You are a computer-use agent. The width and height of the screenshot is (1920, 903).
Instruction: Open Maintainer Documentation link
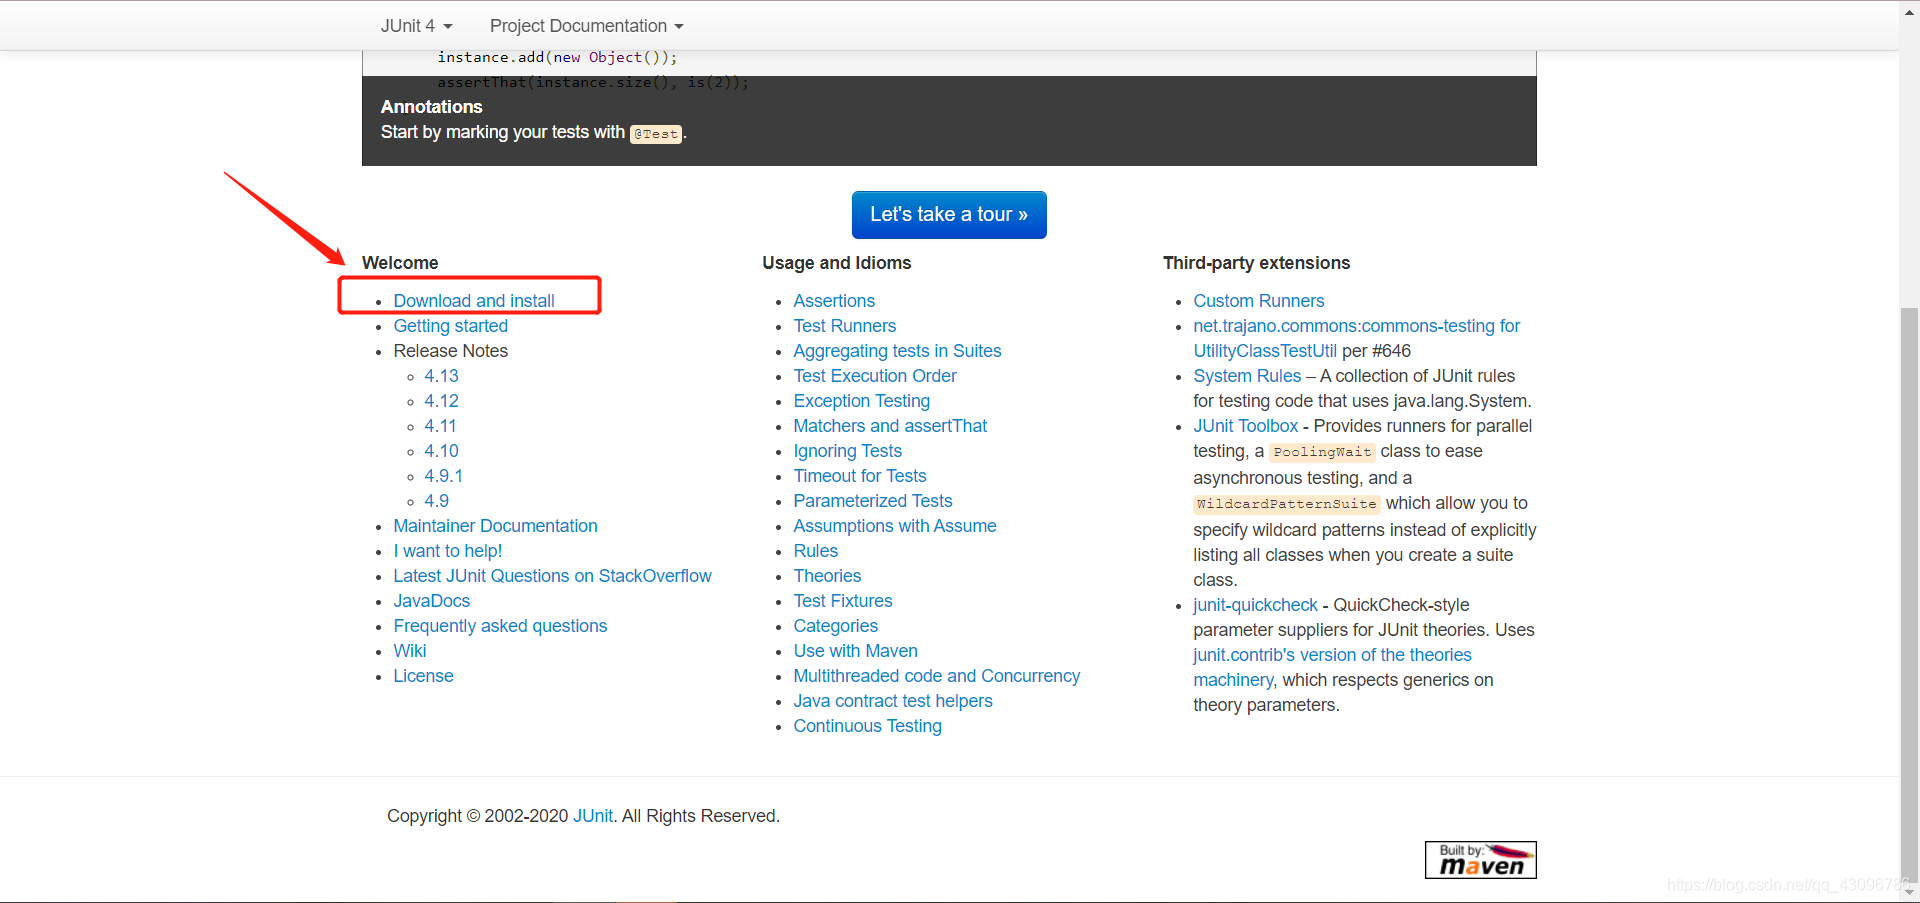point(495,526)
